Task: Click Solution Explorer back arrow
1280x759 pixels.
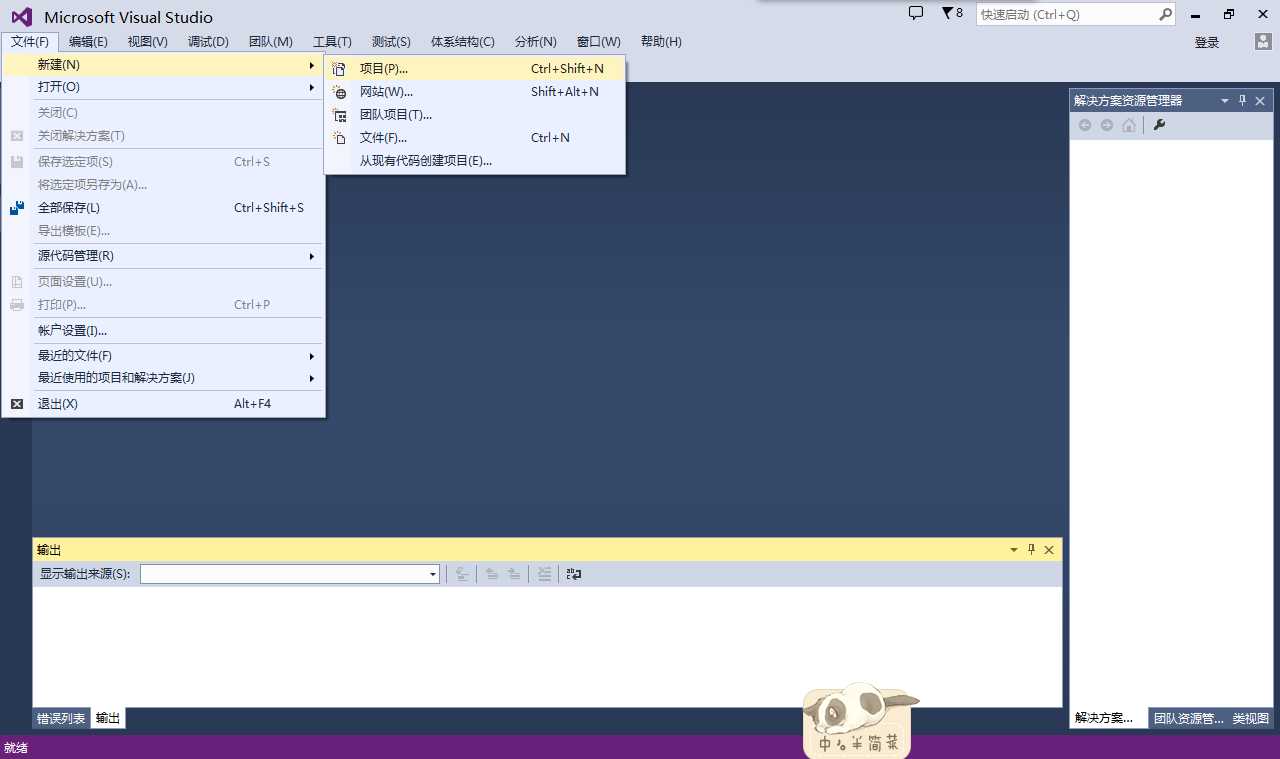Action: coord(1085,125)
